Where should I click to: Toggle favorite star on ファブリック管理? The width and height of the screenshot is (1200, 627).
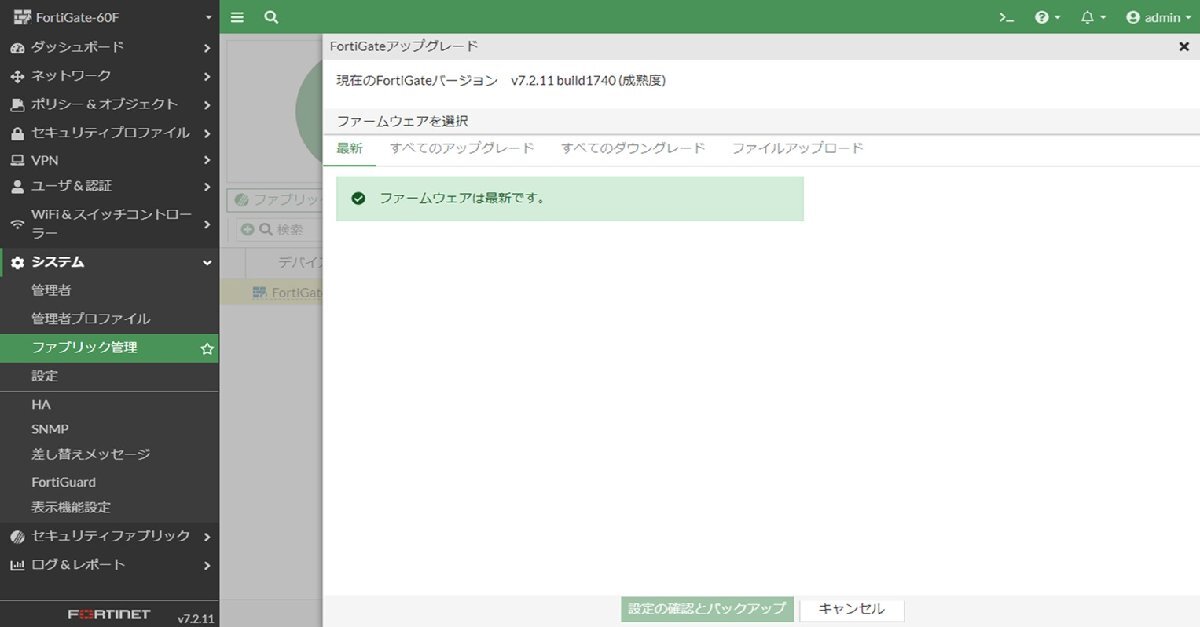[x=207, y=348]
